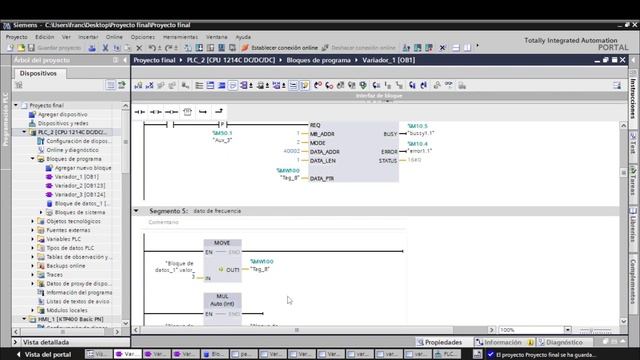Expand the Vista detallada panel
The height and width of the screenshot is (360, 640).
click(x=16, y=342)
